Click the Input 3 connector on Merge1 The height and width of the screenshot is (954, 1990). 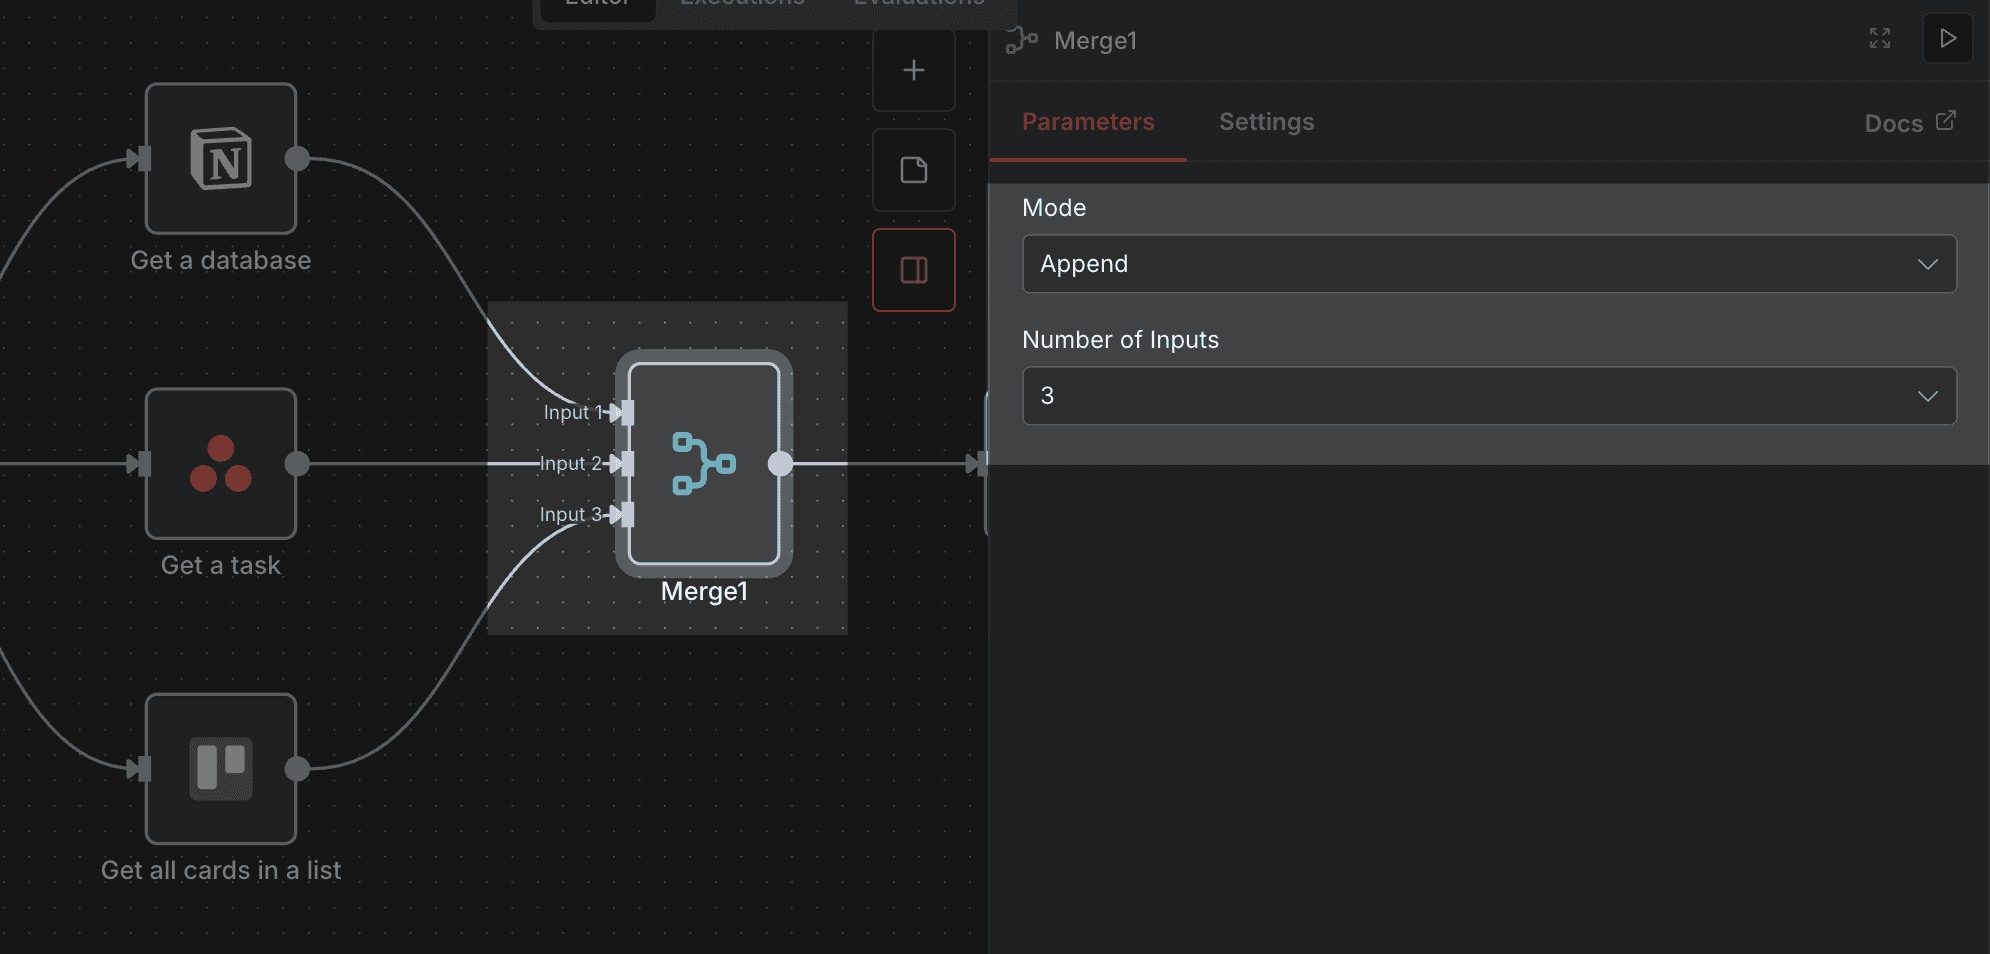tap(623, 515)
